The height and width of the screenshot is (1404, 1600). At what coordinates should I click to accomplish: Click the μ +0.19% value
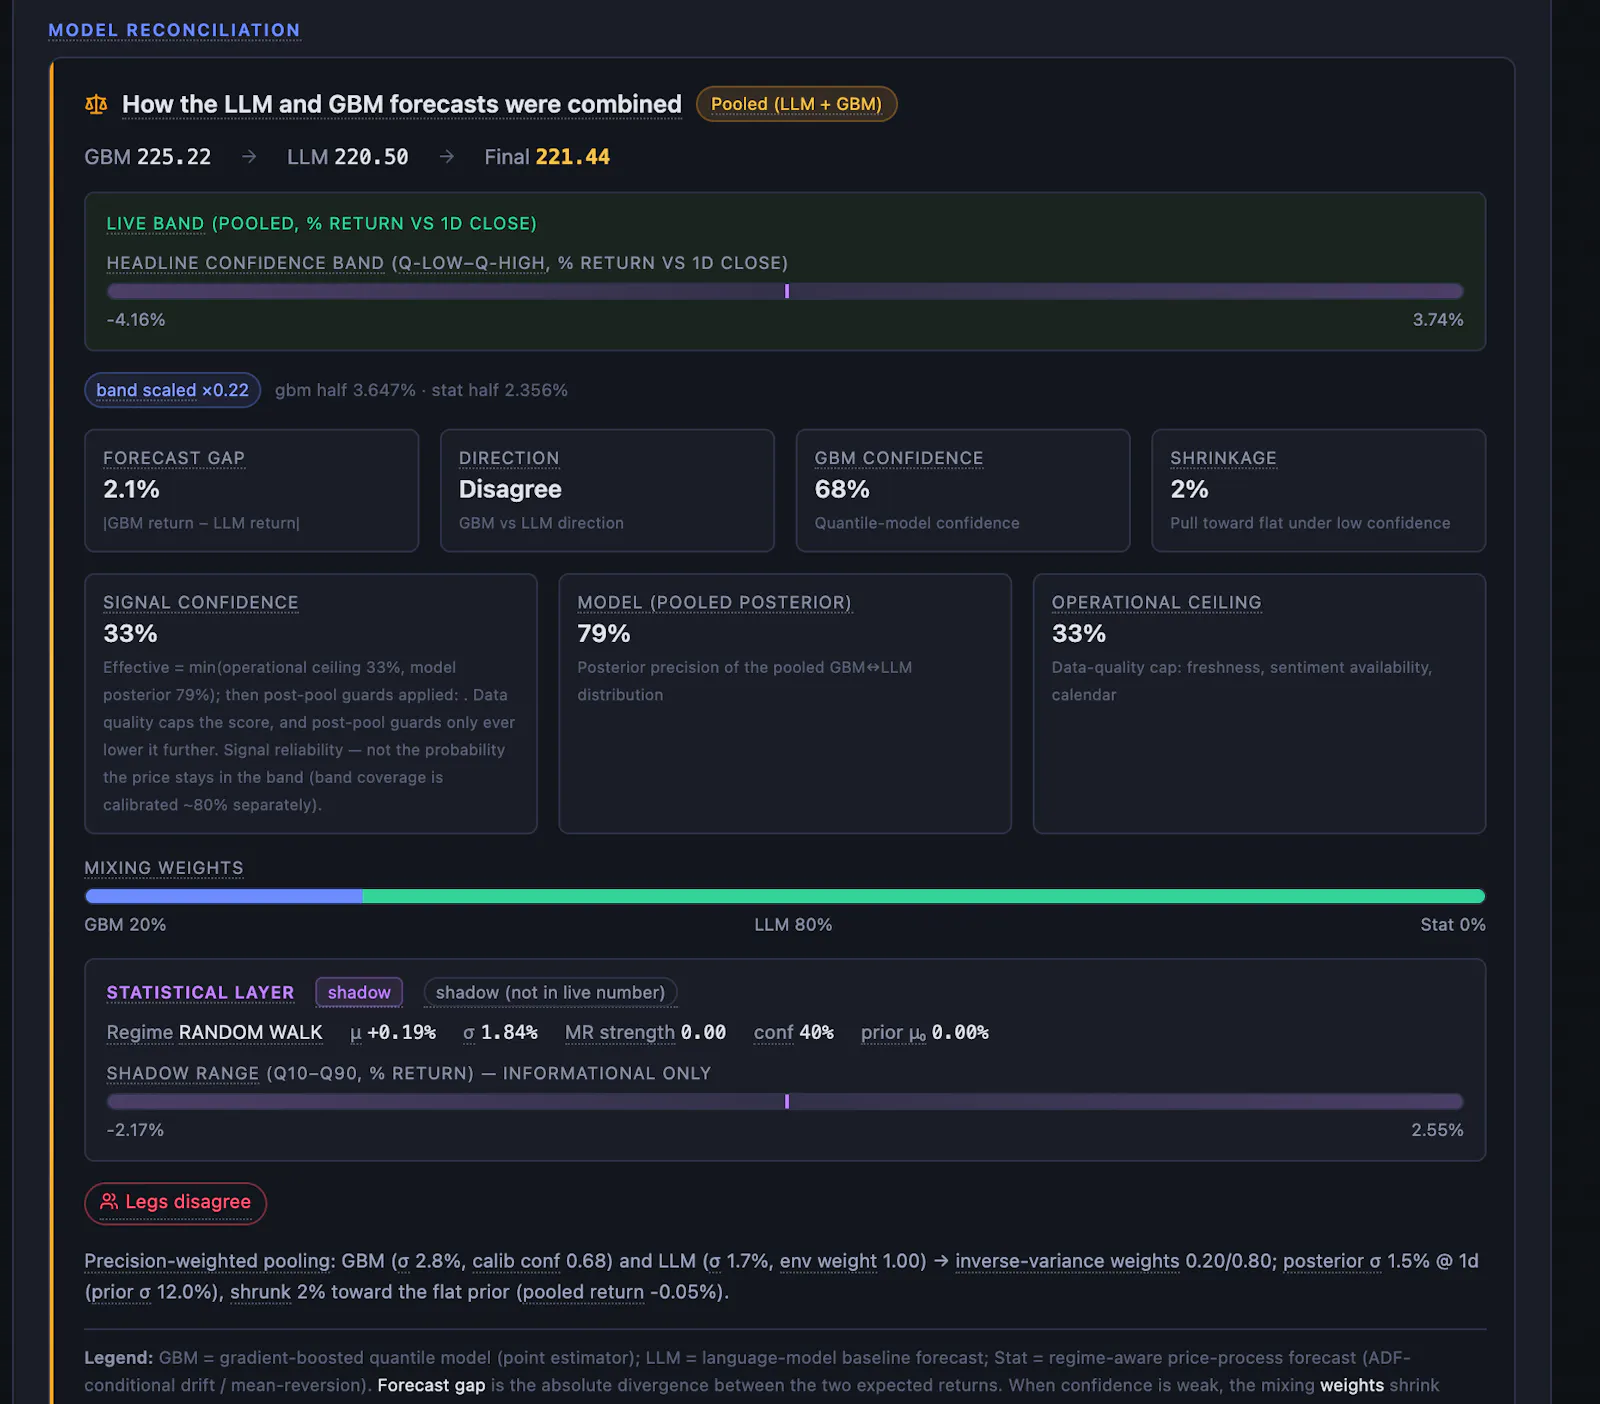pos(393,1032)
